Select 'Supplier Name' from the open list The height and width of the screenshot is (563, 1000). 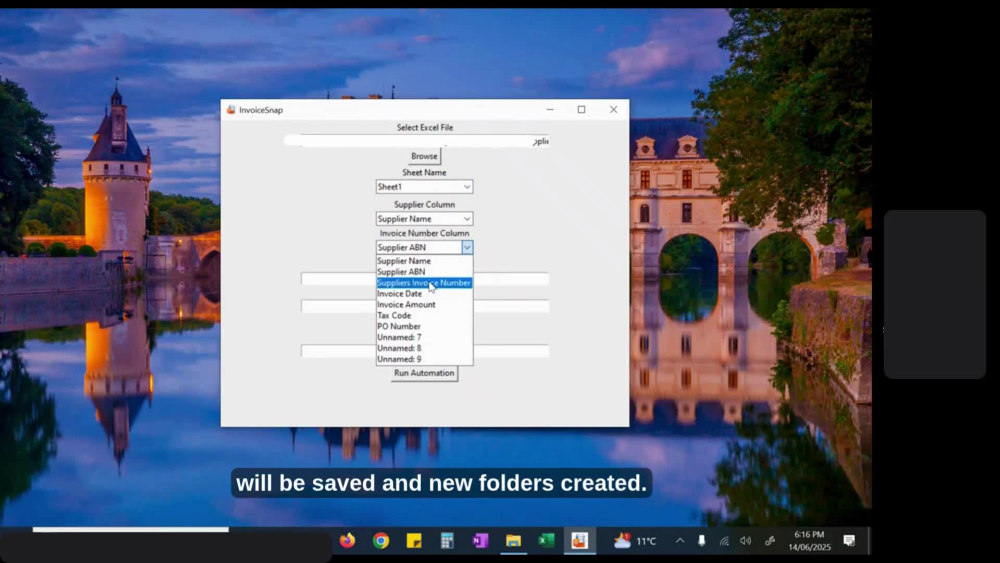tap(424, 261)
